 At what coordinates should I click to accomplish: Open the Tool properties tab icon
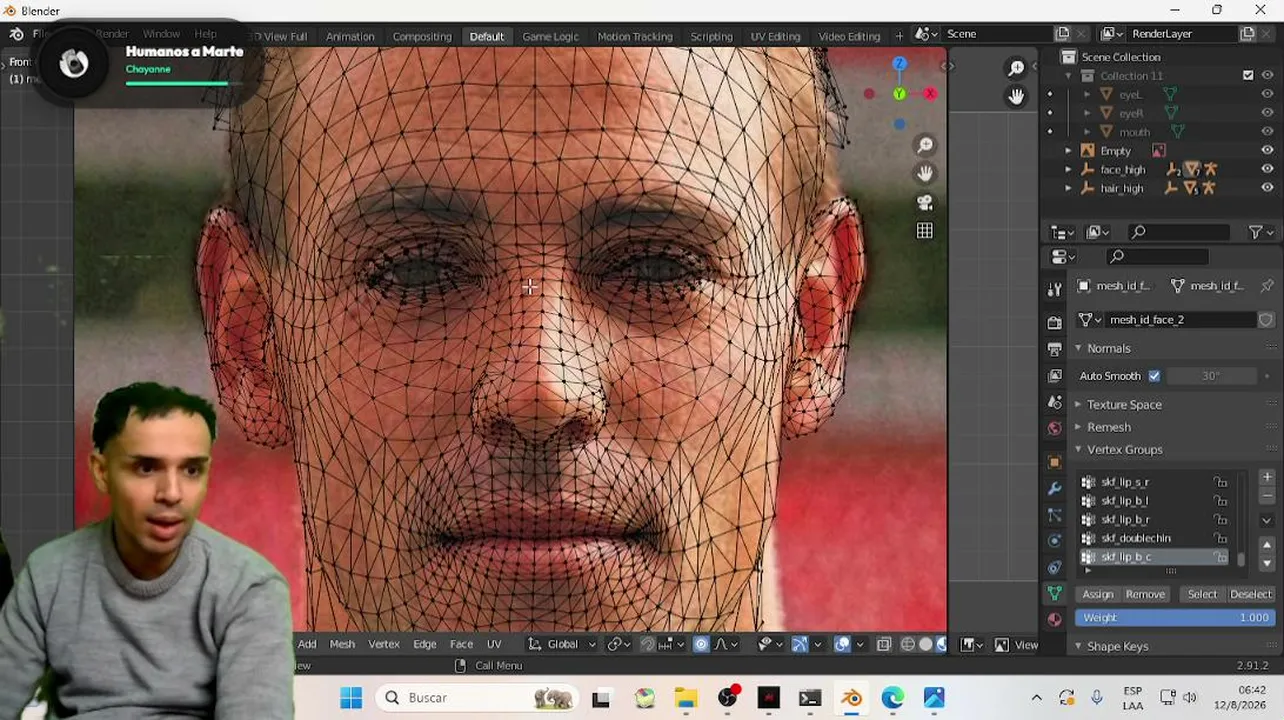(1054, 289)
